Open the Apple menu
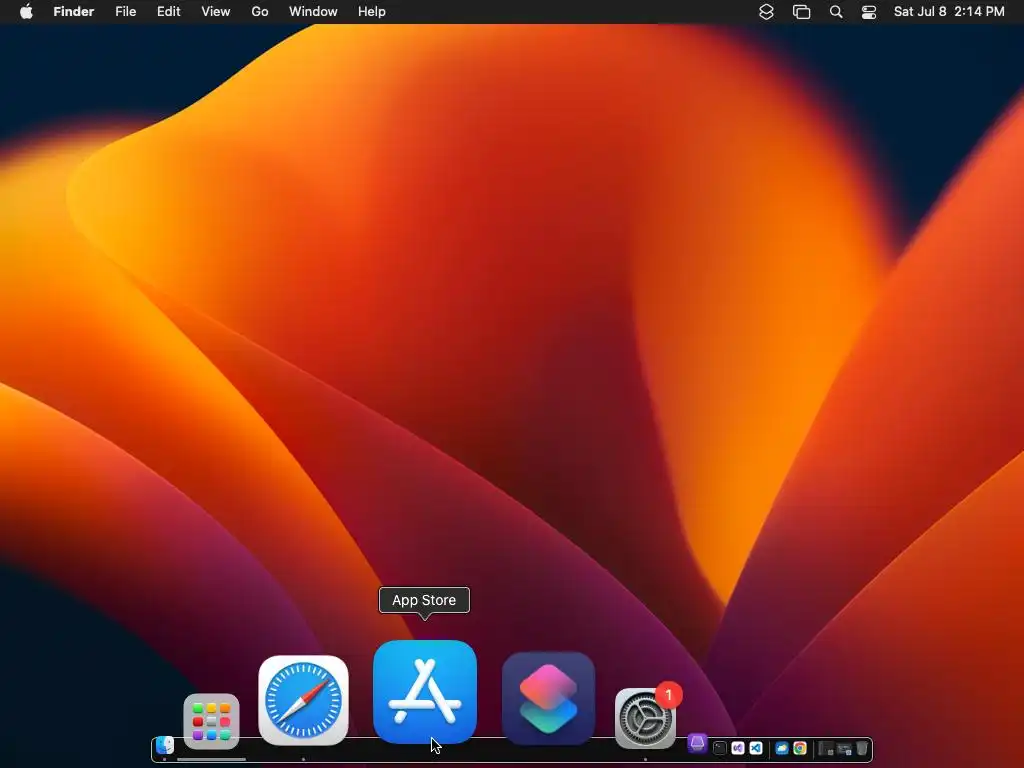The height and width of the screenshot is (768, 1024). click(x=26, y=12)
